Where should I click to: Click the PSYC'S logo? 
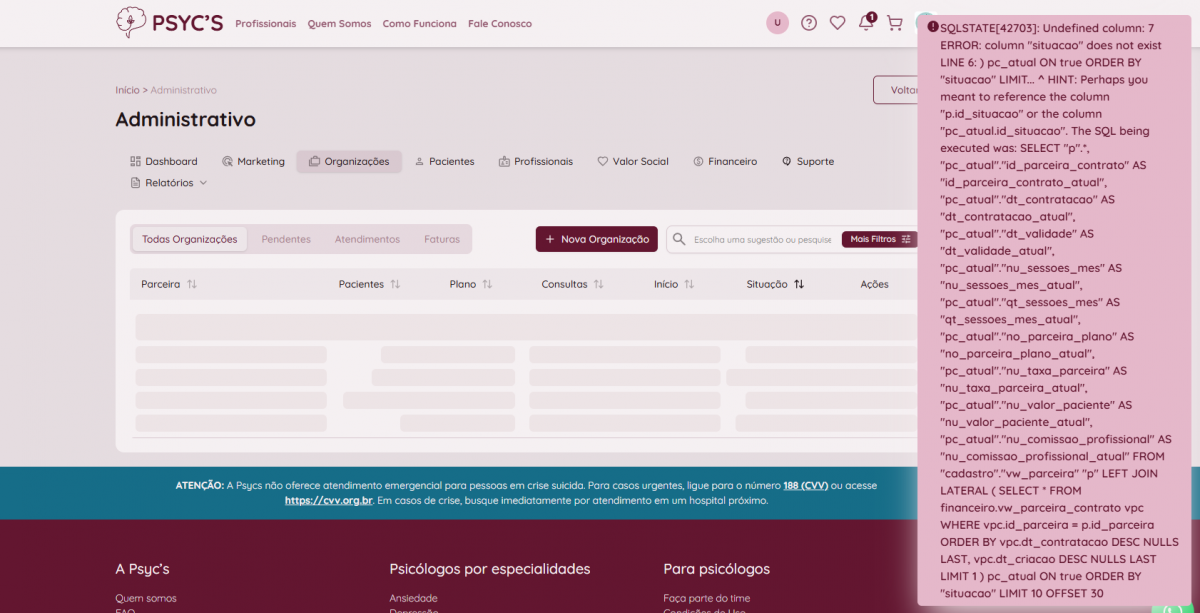(169, 22)
